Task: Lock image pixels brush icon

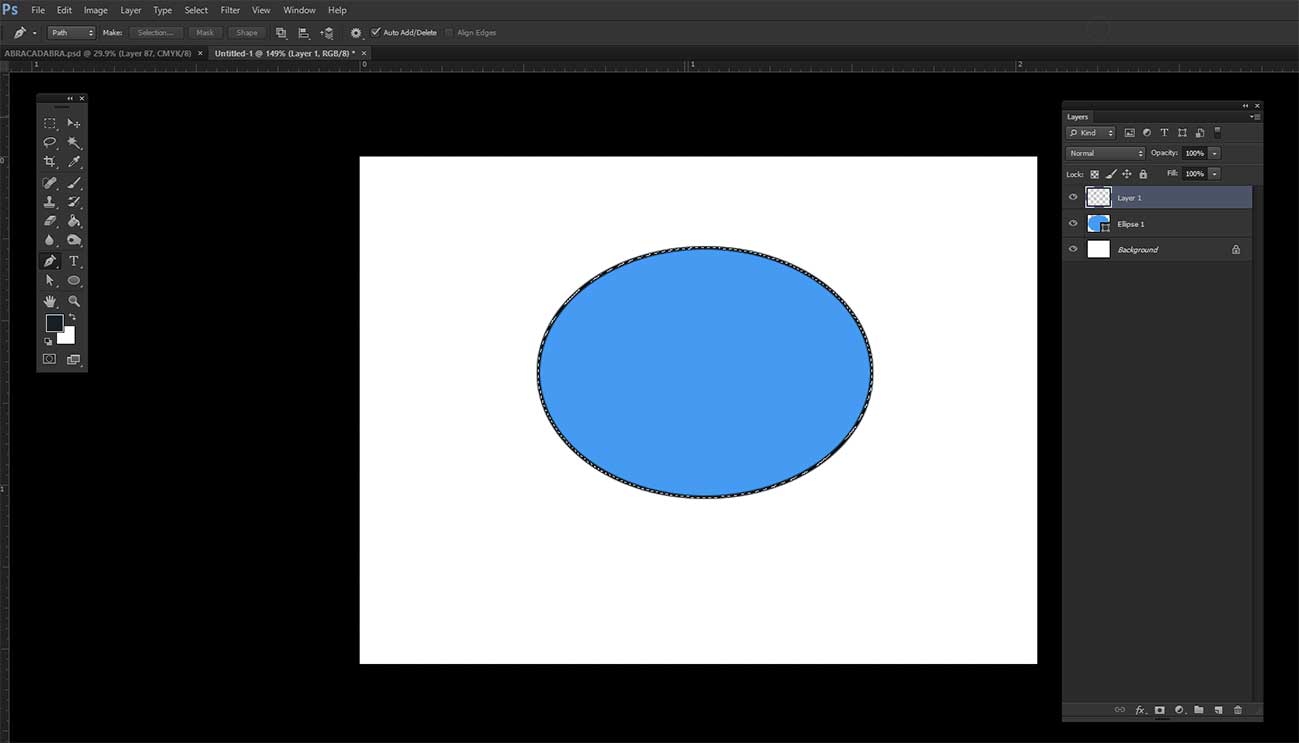Action: pos(1111,174)
